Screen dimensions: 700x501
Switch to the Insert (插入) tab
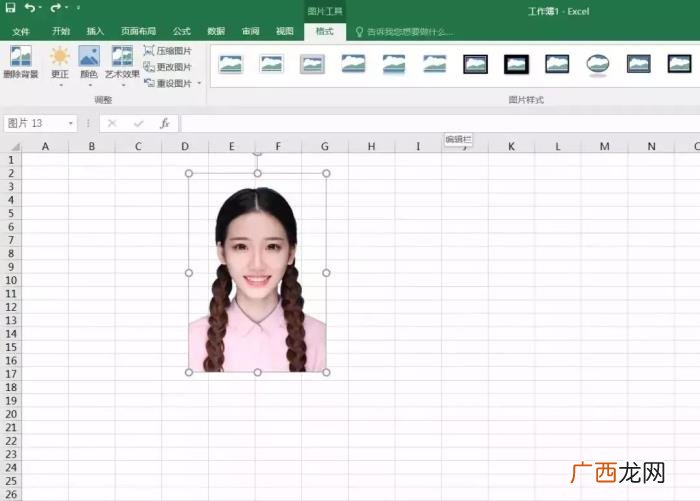(x=95, y=31)
